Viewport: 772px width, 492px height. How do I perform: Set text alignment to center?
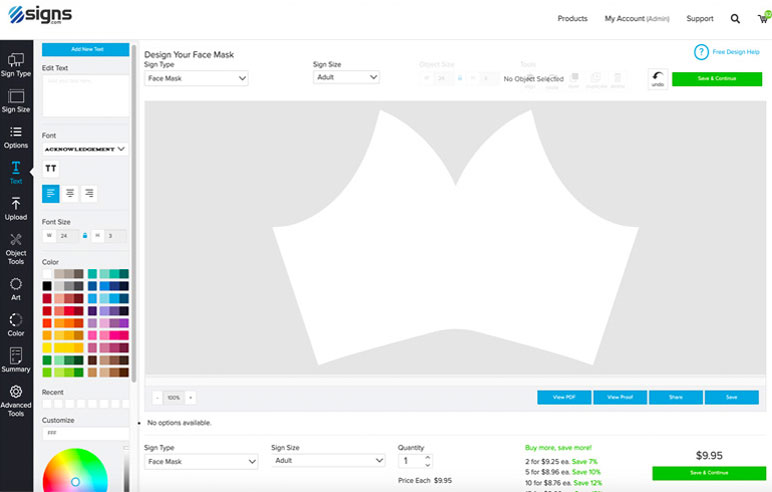pyautogui.click(x=70, y=193)
